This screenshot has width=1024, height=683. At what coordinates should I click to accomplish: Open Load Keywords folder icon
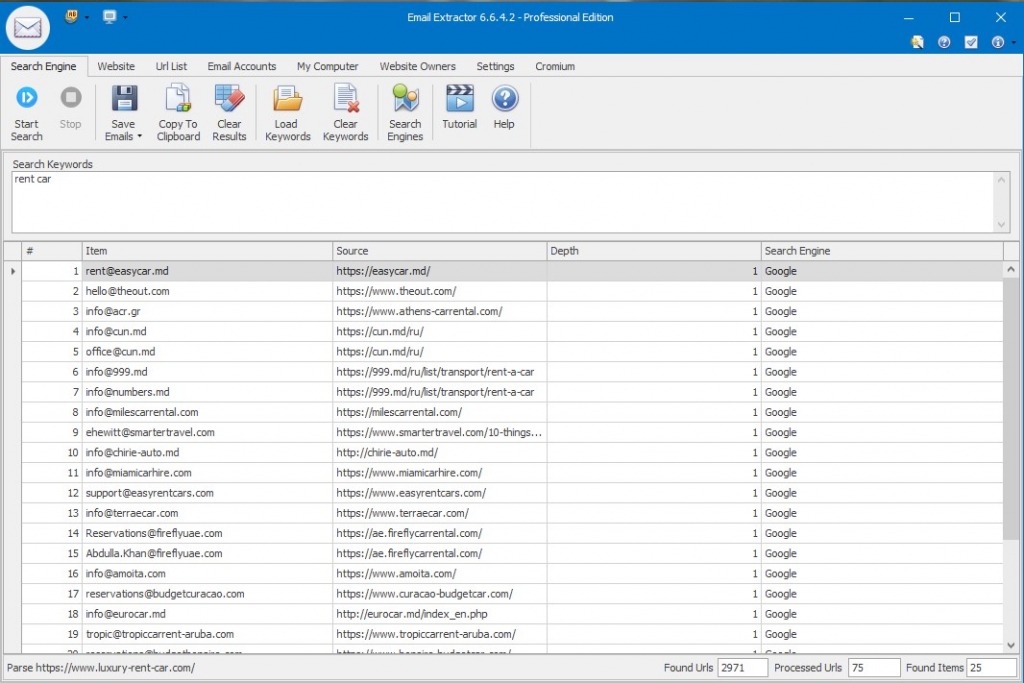pos(287,113)
